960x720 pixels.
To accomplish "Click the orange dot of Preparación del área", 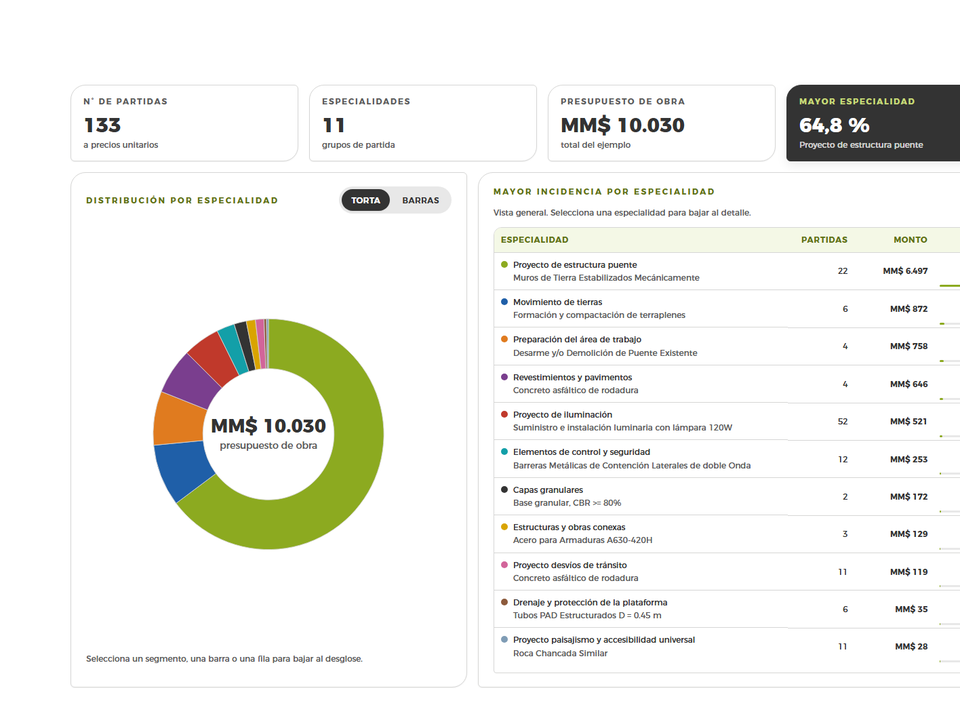I will click(x=504, y=339).
